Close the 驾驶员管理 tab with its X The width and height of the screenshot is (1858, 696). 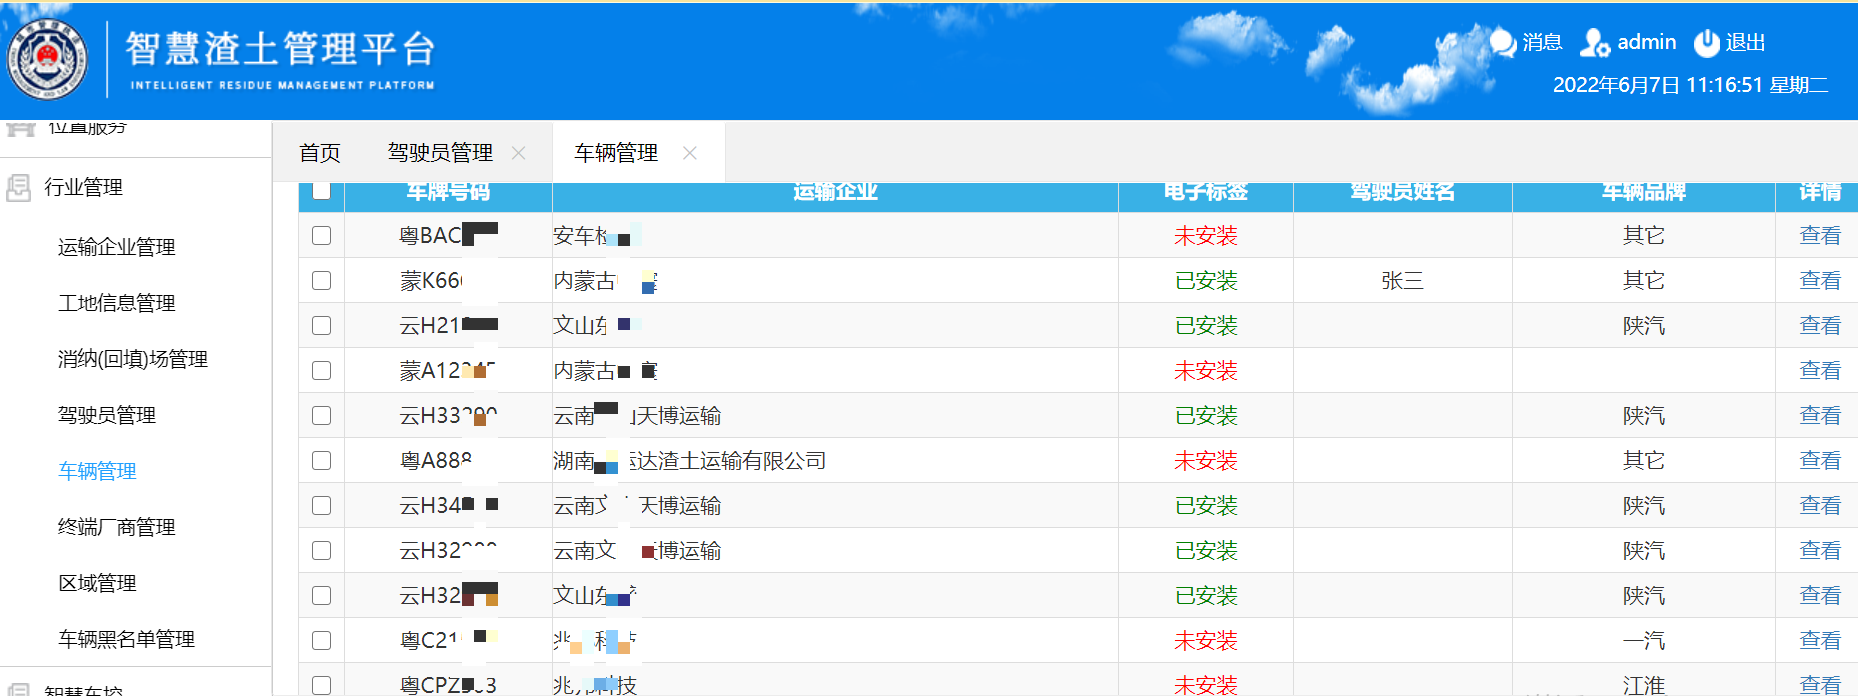(x=519, y=153)
